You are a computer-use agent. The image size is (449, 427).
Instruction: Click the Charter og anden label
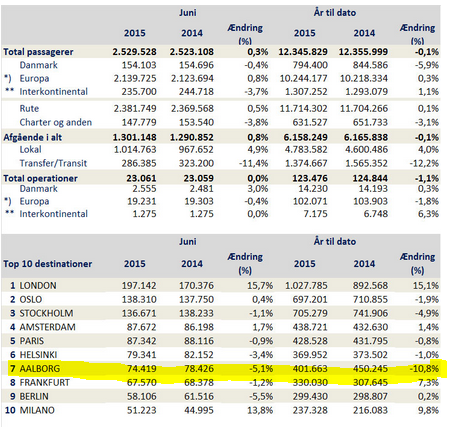[x=56, y=122]
